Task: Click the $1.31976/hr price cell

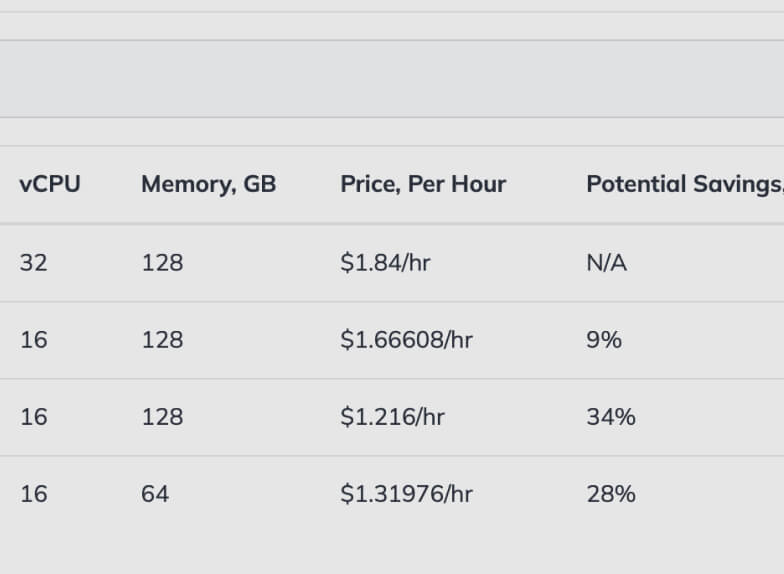Action: point(406,494)
